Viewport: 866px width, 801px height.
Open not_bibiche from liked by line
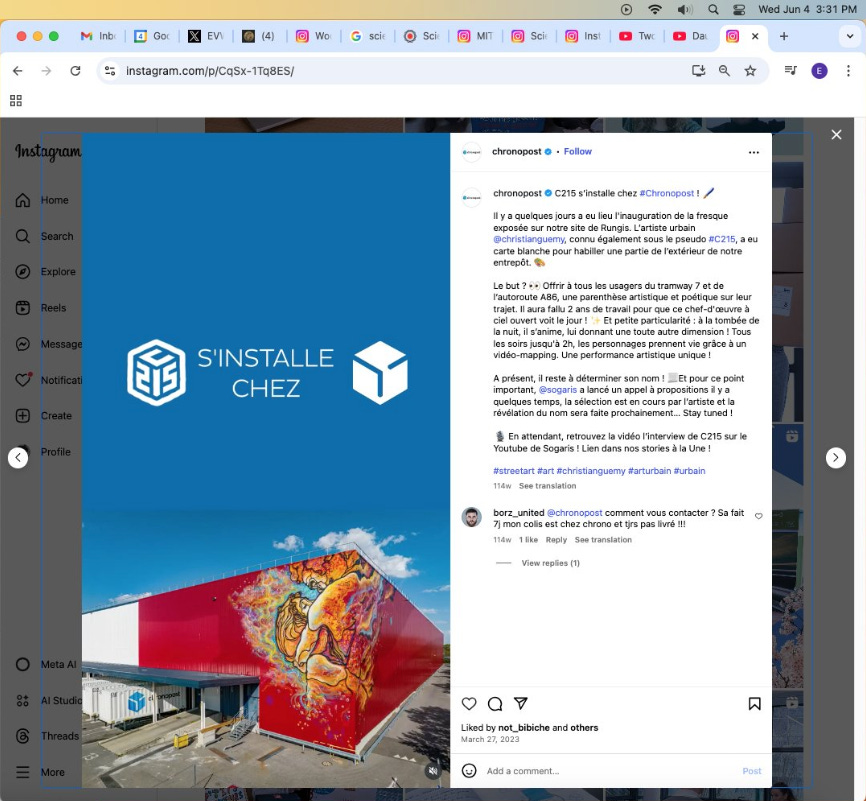tap(524, 728)
